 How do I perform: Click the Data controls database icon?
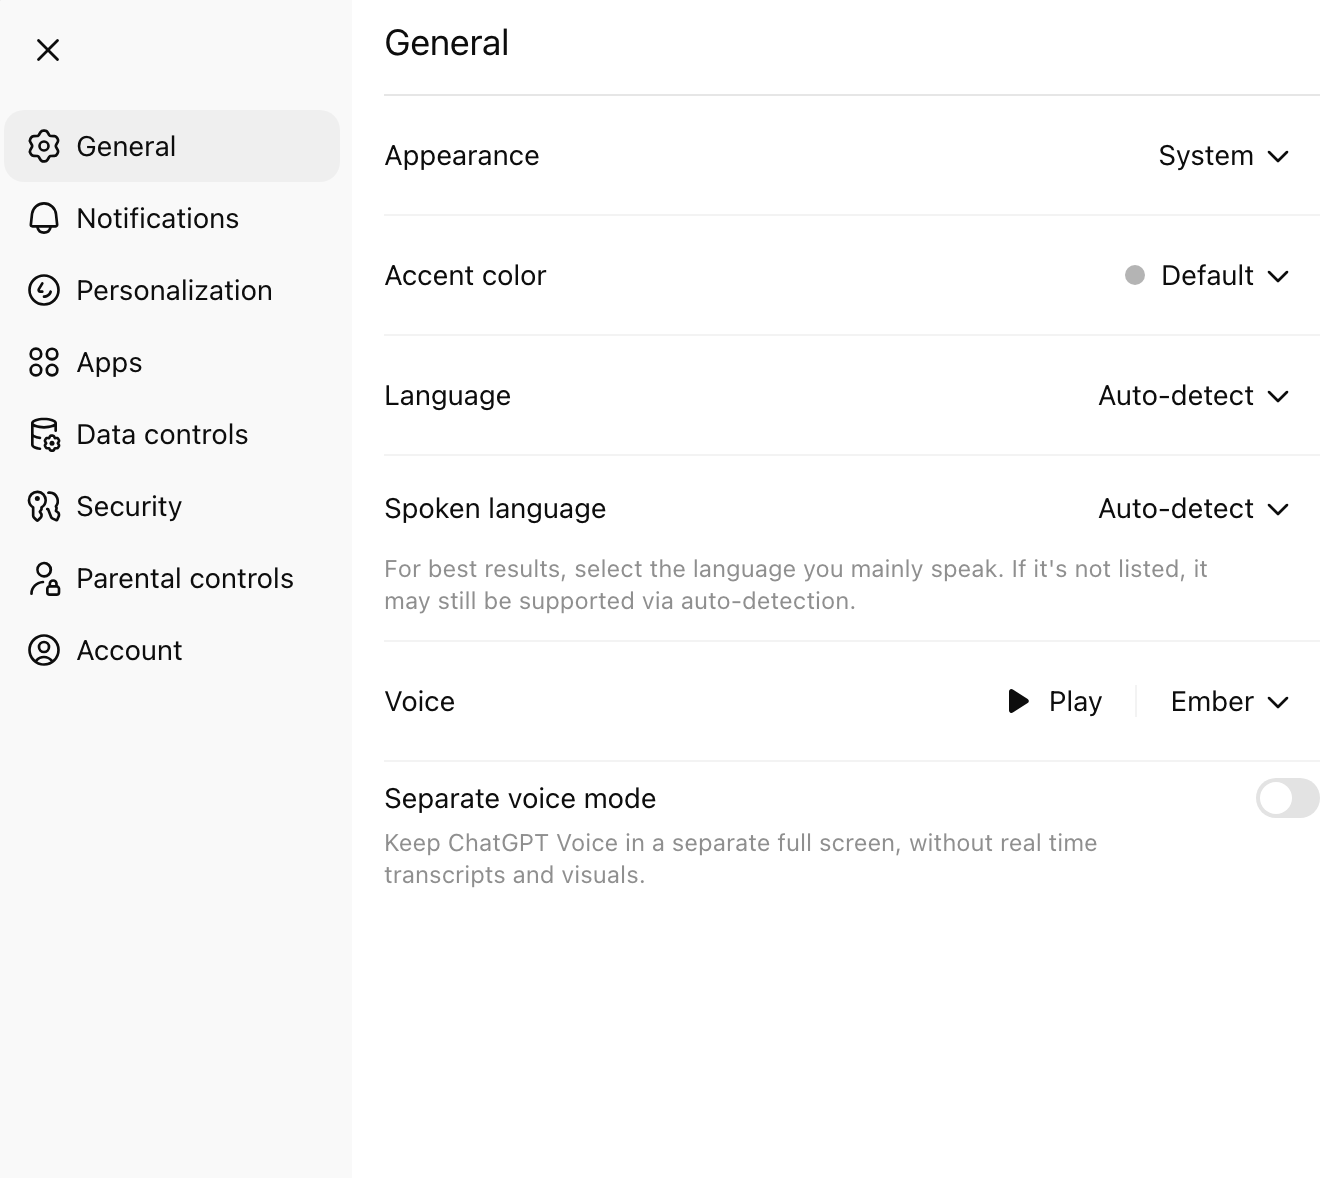click(44, 435)
